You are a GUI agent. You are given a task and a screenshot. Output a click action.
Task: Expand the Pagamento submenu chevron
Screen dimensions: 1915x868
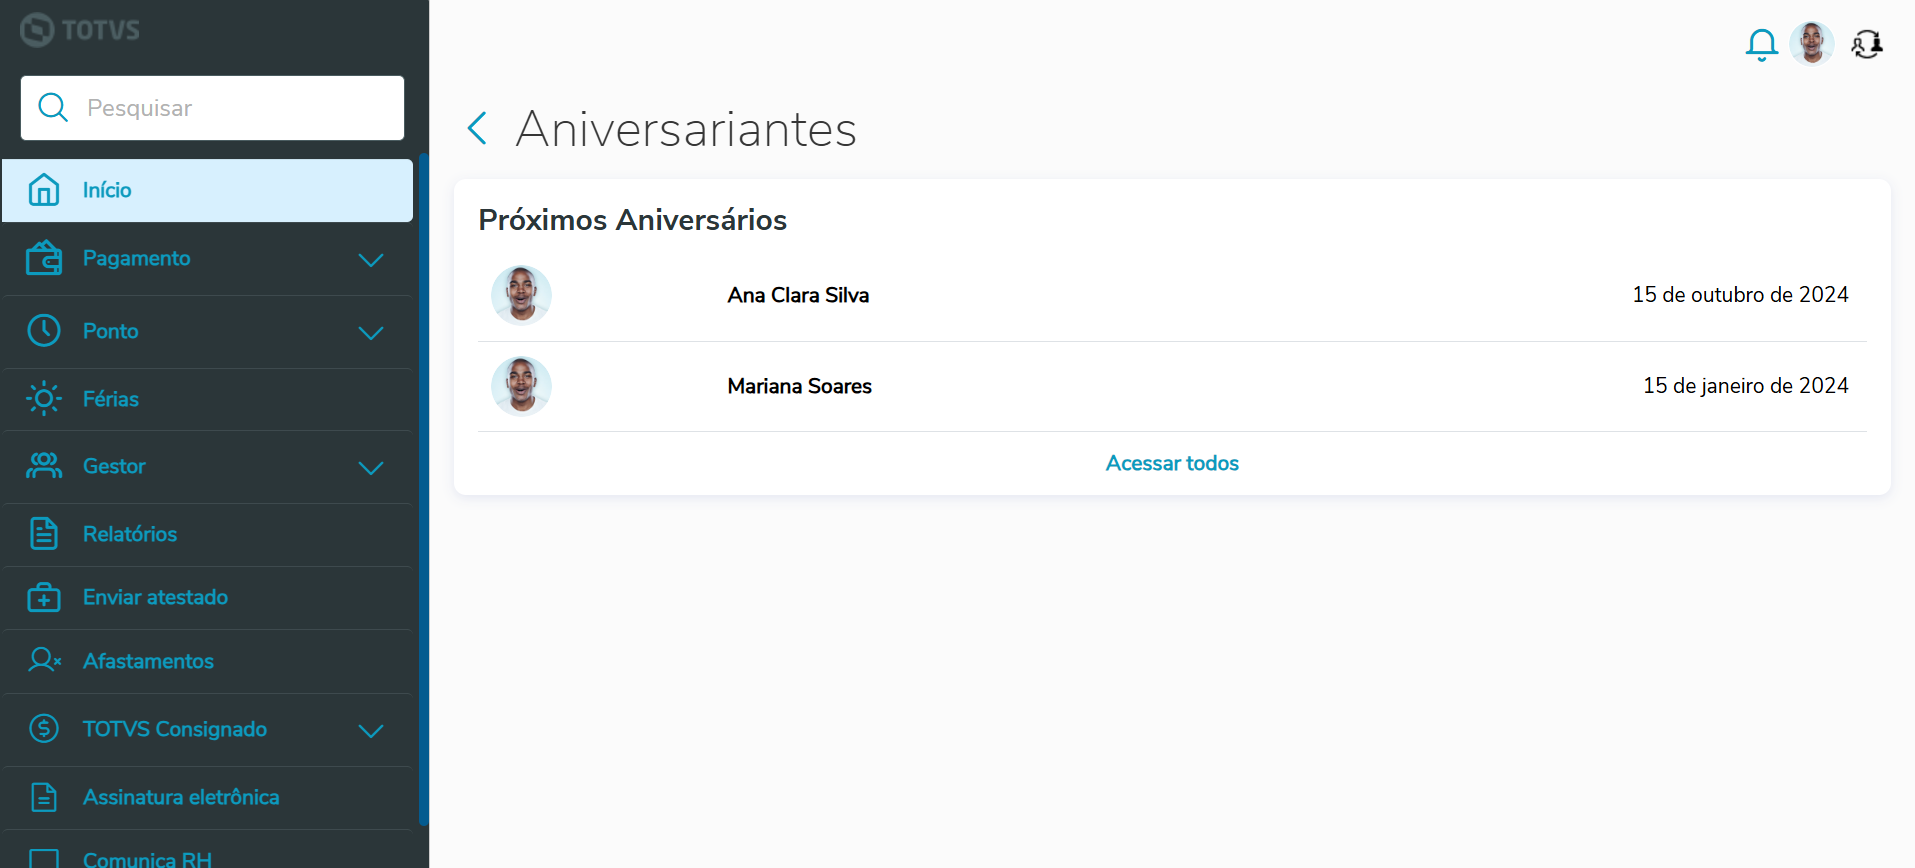[x=371, y=260]
